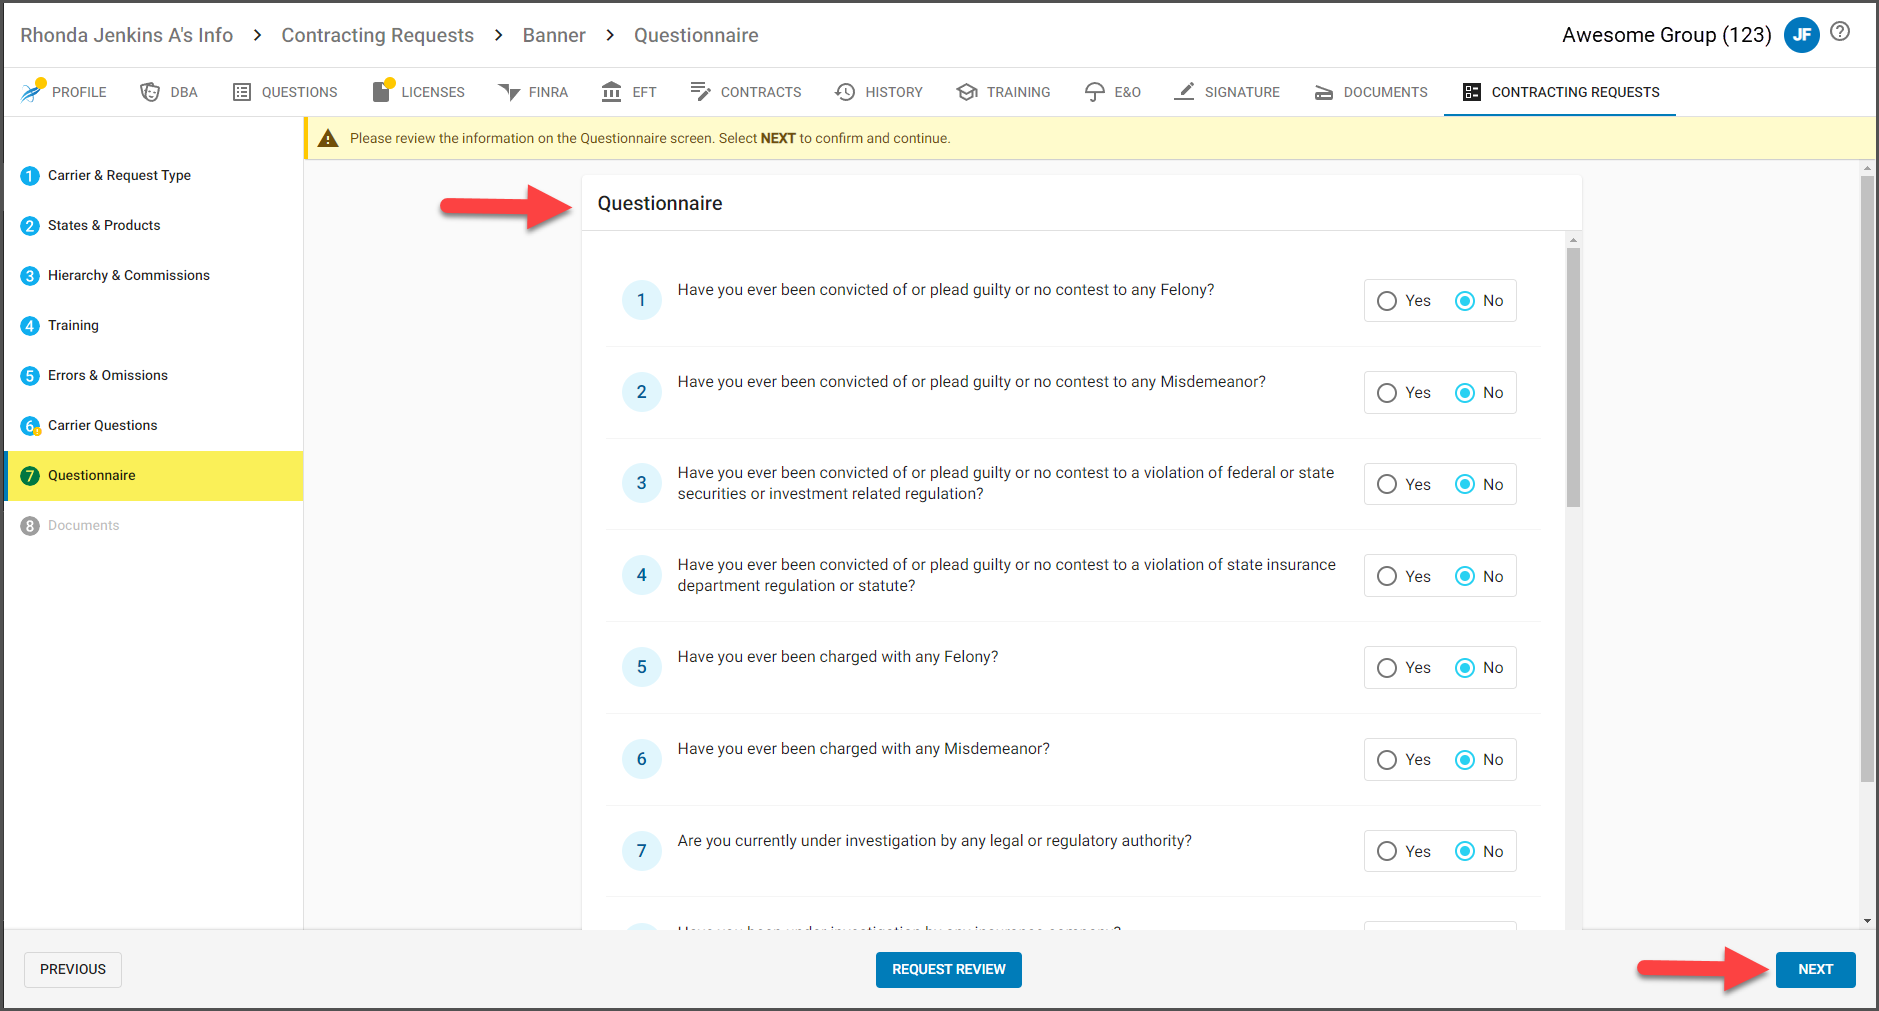
Task: Switch to the QUESTIONS tab
Action: click(285, 92)
